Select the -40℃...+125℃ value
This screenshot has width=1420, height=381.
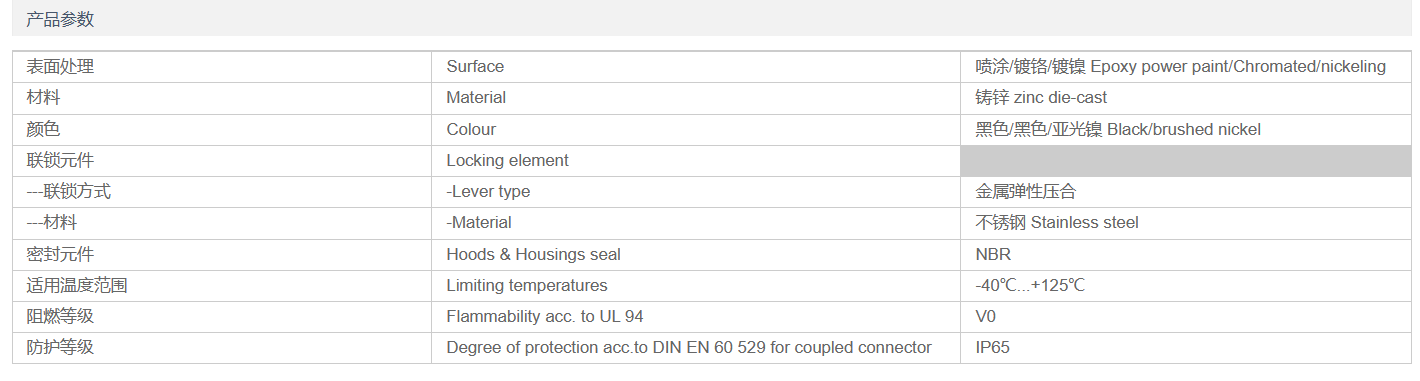[x=1030, y=286]
